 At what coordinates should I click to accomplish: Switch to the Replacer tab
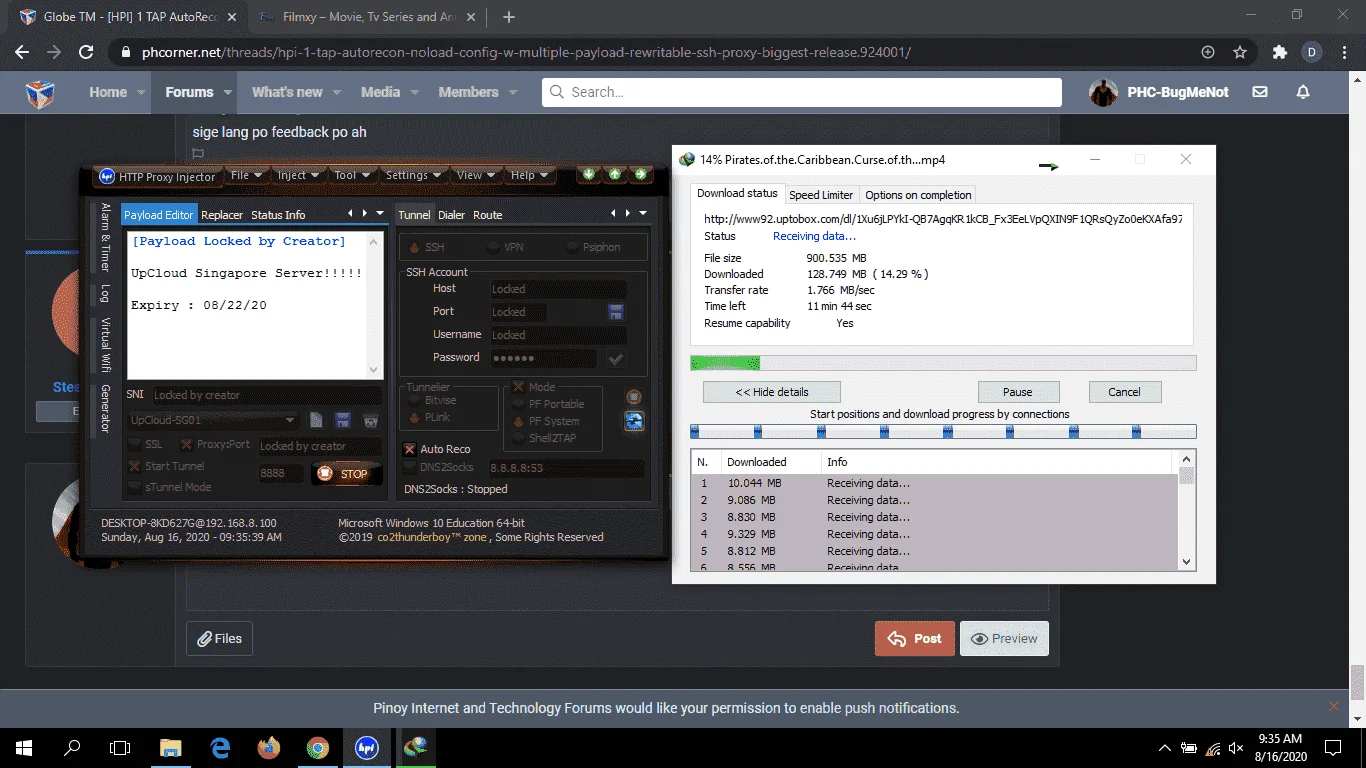pyautogui.click(x=222, y=215)
